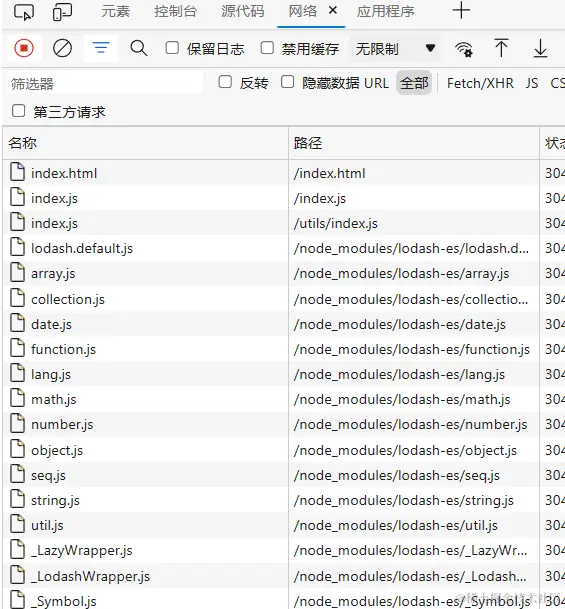
Task: Toggle the device emulation icon
Action: [62, 12]
